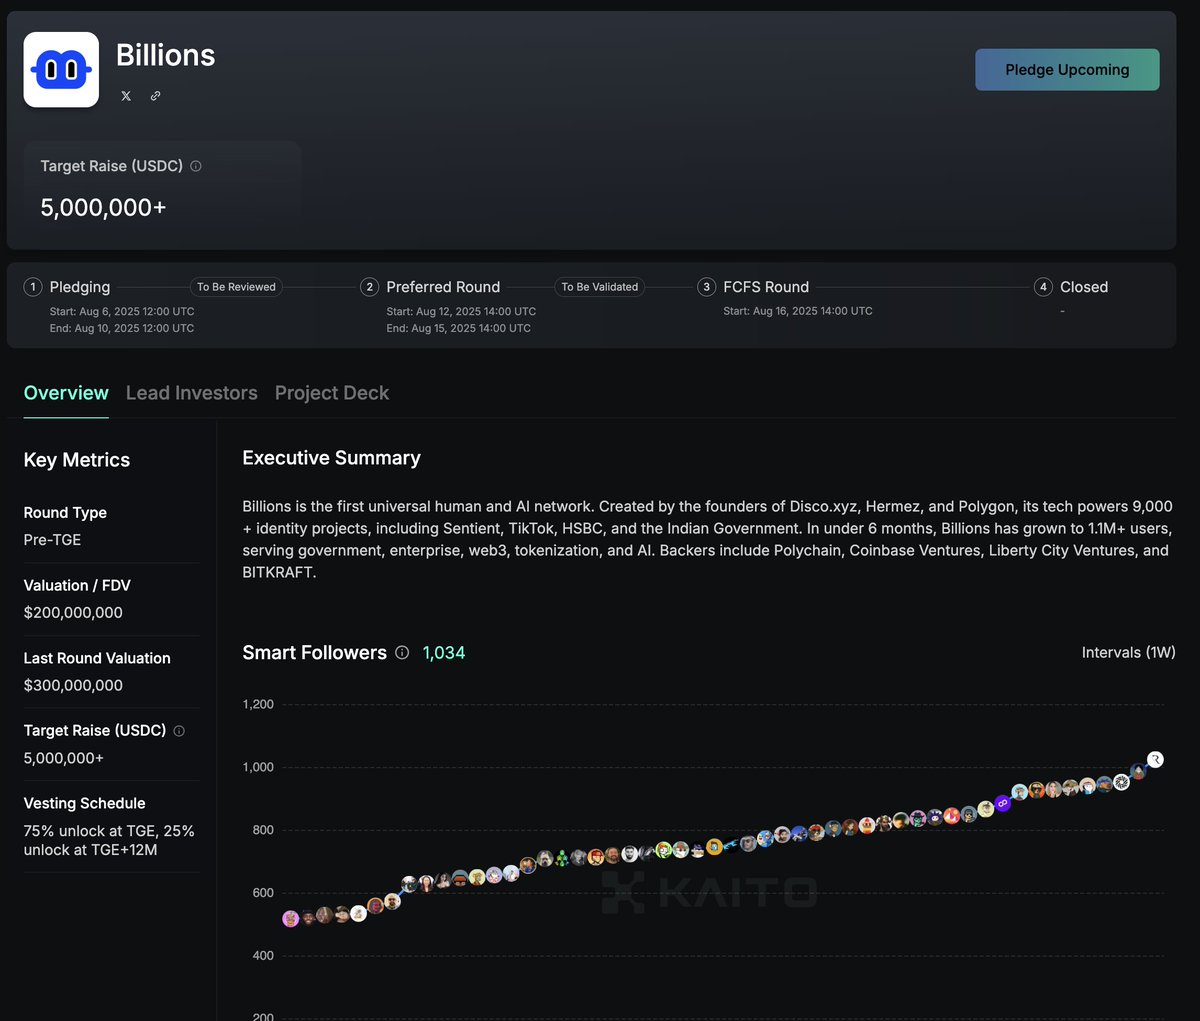Image resolution: width=1200 pixels, height=1021 pixels.
Task: Open the Project Deck tab
Action: [332, 393]
